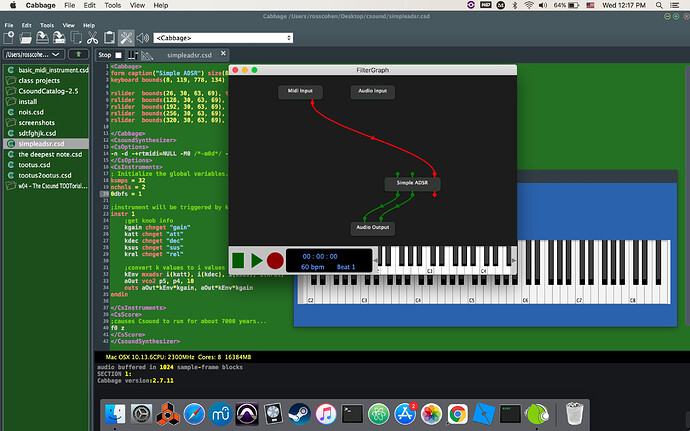Image resolution: width=690 pixels, height=431 pixels.
Task: Open the screenshots folder
Action: click(46, 123)
